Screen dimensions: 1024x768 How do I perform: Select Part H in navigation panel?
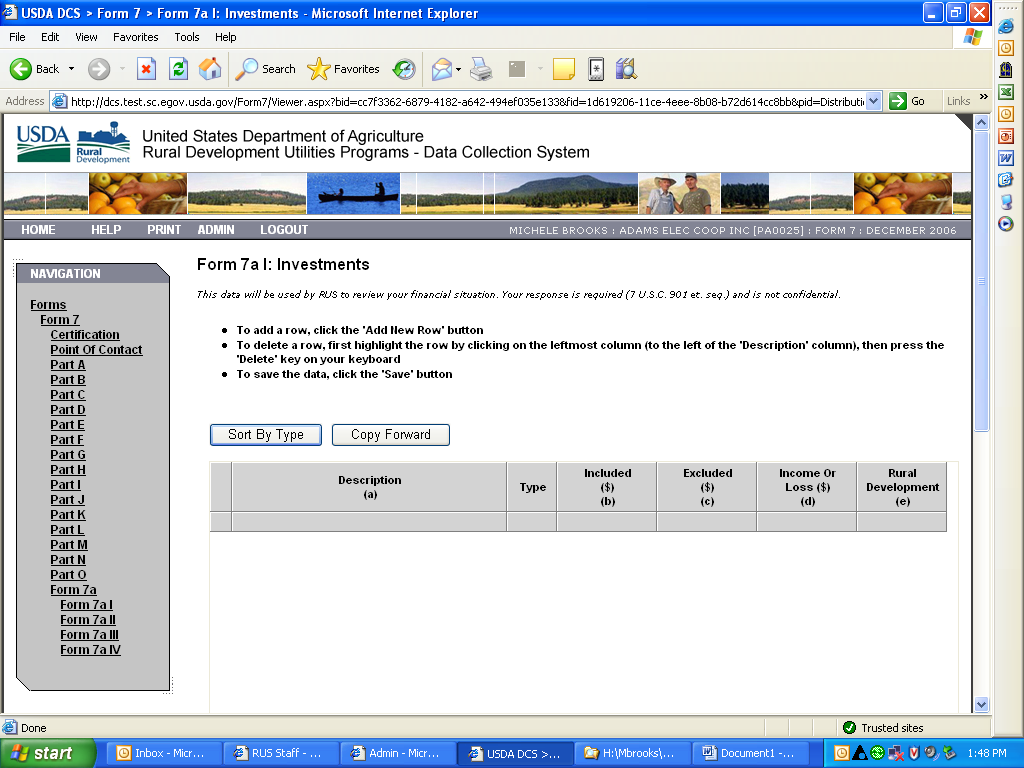click(68, 470)
